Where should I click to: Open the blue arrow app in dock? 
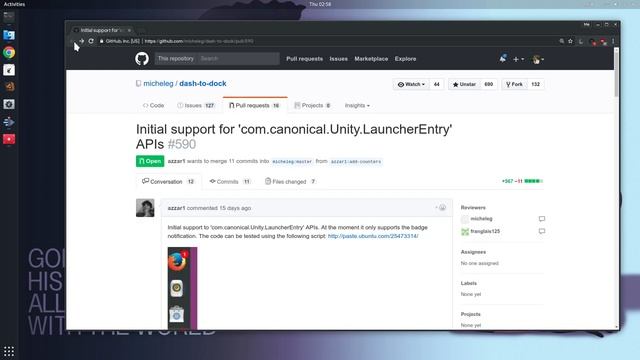[9, 122]
